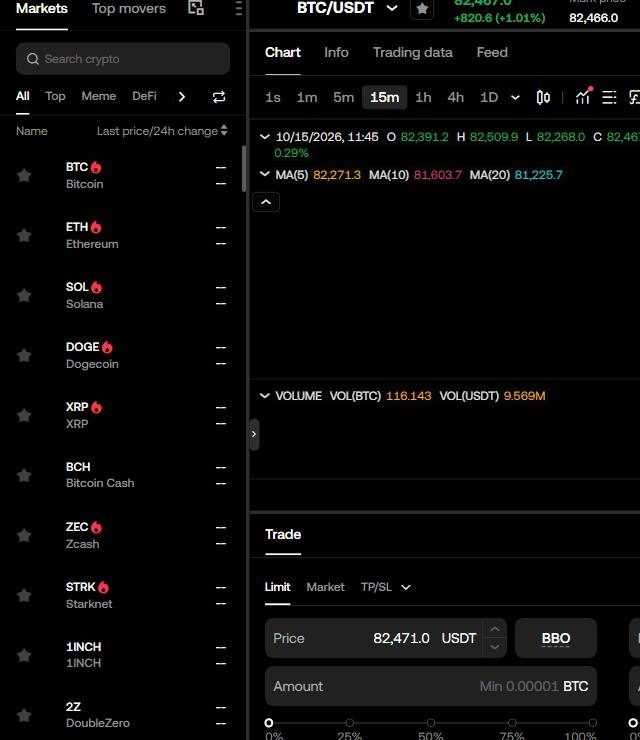Filter markets by DeFi category

pyautogui.click(x=144, y=96)
